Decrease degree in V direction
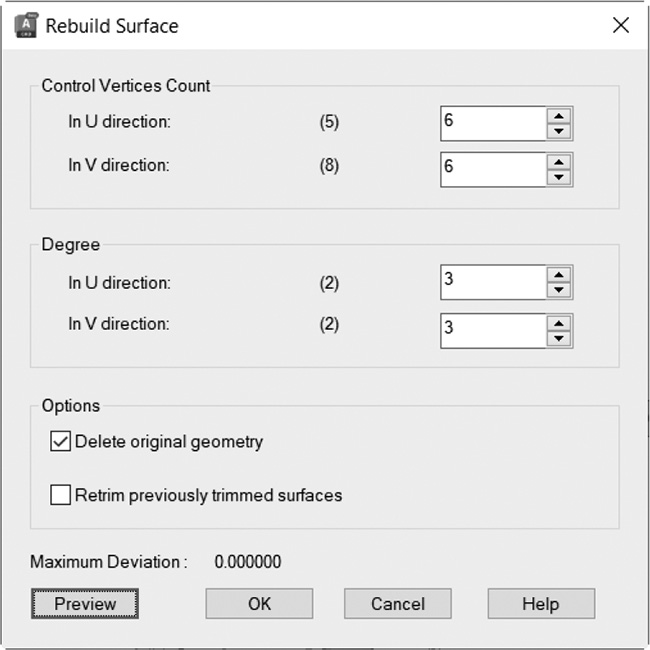 tap(559, 339)
